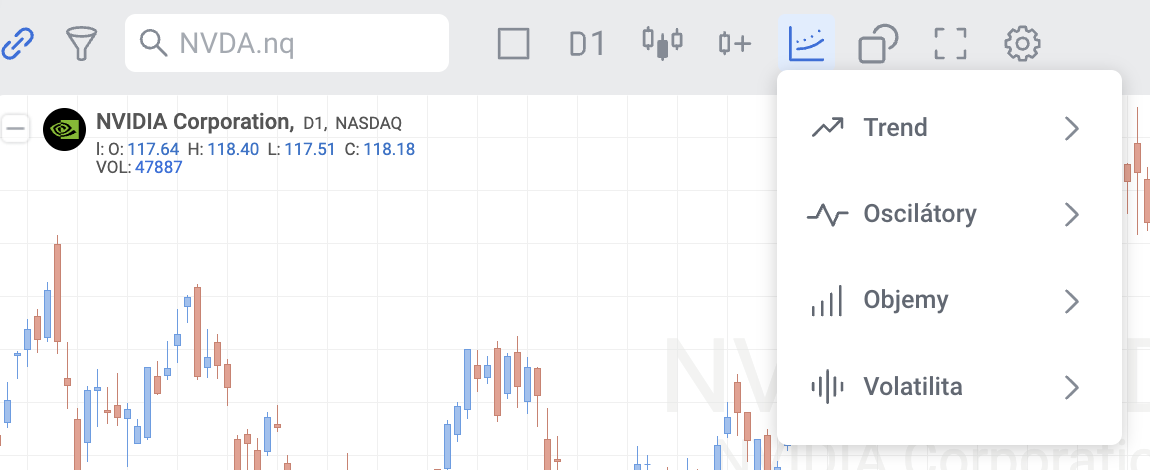Image resolution: width=1150 pixels, height=470 pixels.
Task: Click the VOL value 47887
Action: (x=158, y=167)
